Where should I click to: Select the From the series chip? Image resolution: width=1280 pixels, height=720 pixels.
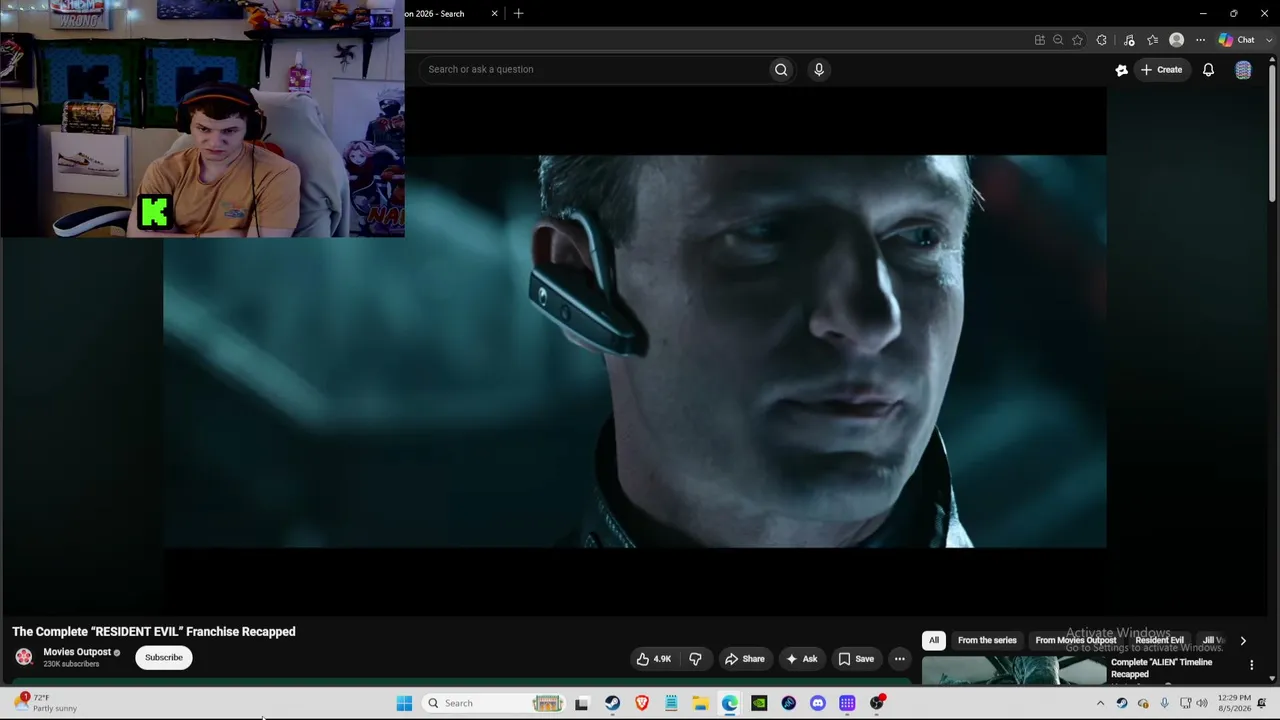click(987, 640)
